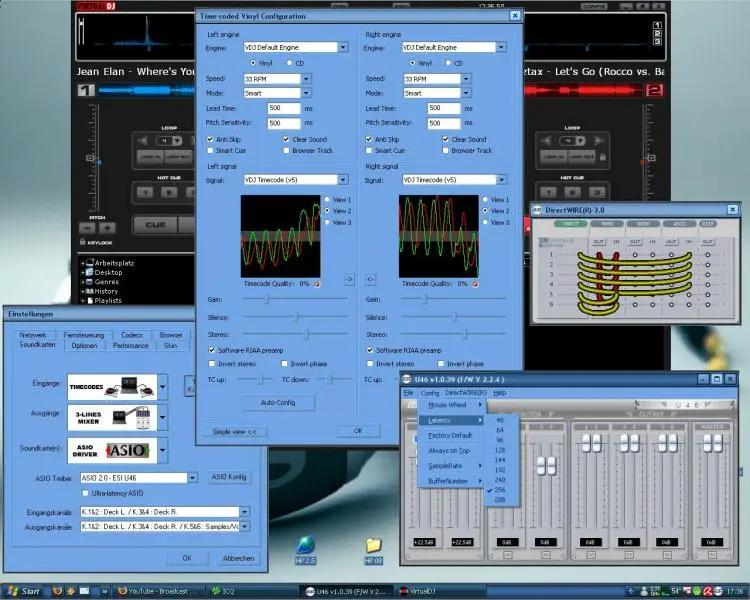Select View 3 for right signal
The height and width of the screenshot is (600, 750).
coord(485,222)
